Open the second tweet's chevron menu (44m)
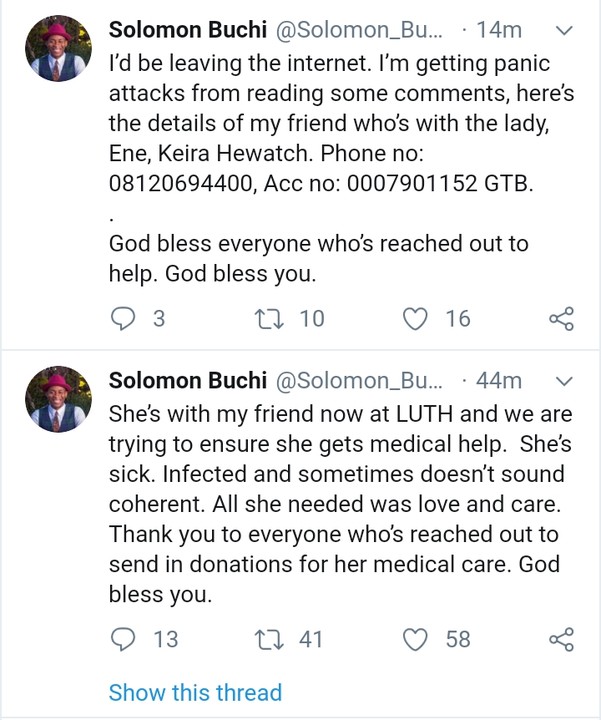This screenshot has height=720, width=601. tap(563, 381)
